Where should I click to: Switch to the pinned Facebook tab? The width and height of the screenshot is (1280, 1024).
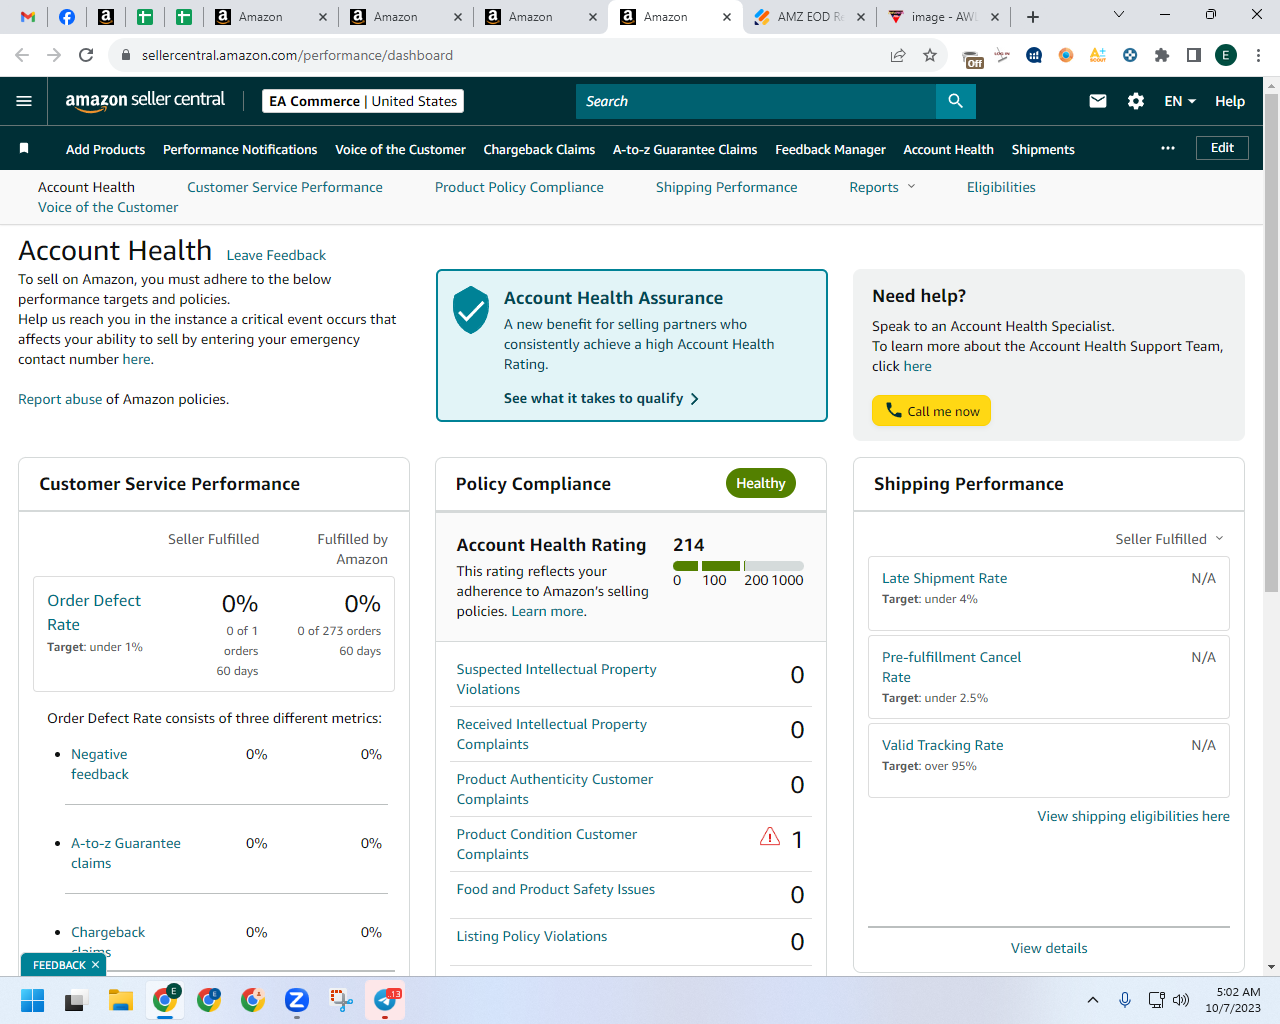click(x=67, y=17)
